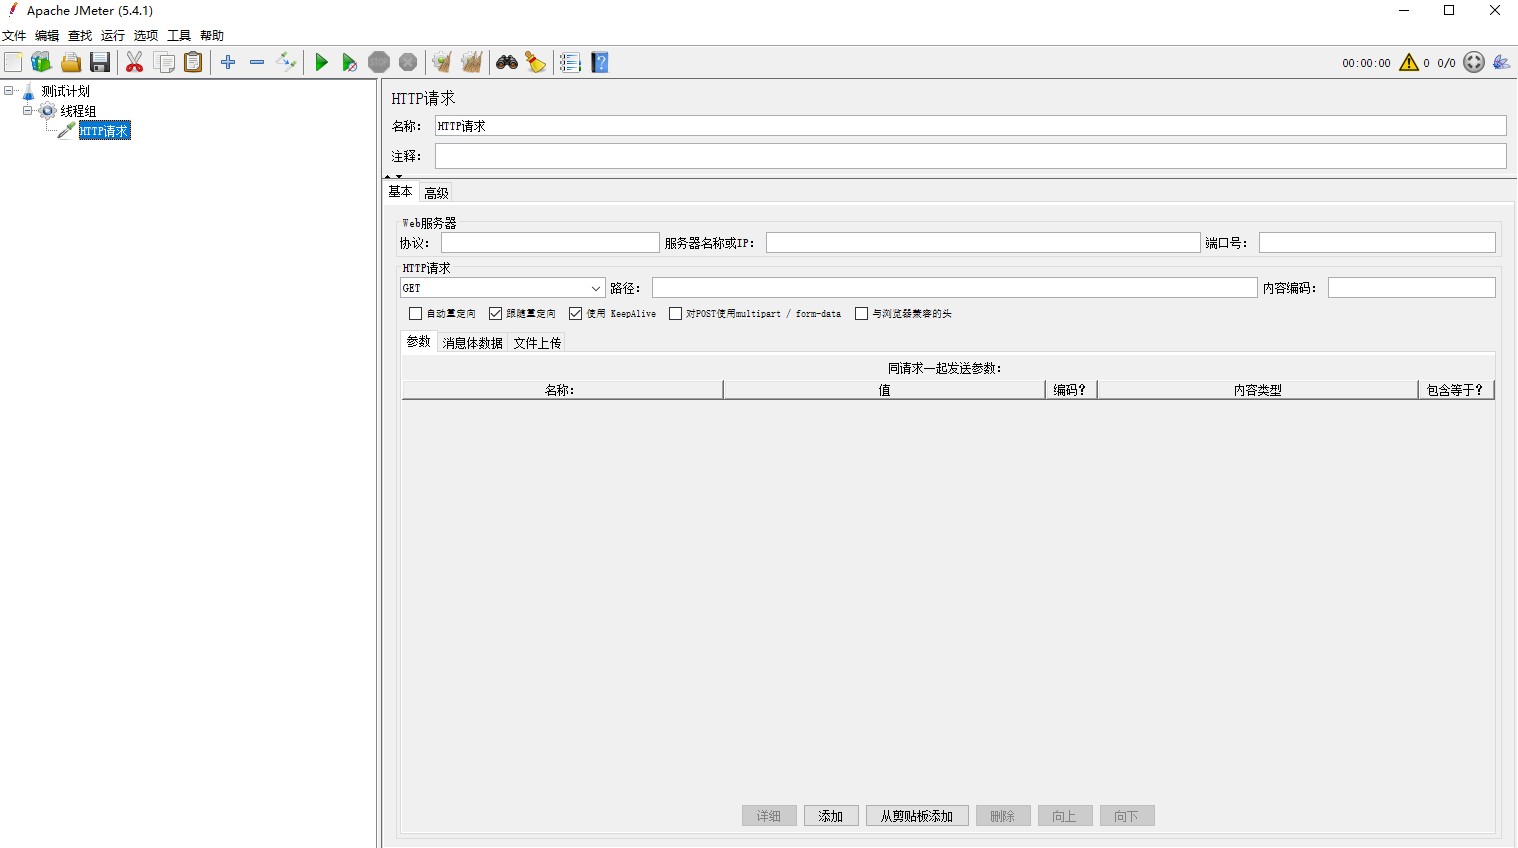This screenshot has width=1518, height=848.
Task: Collapse all nodes with minus icon
Action: (x=257, y=62)
